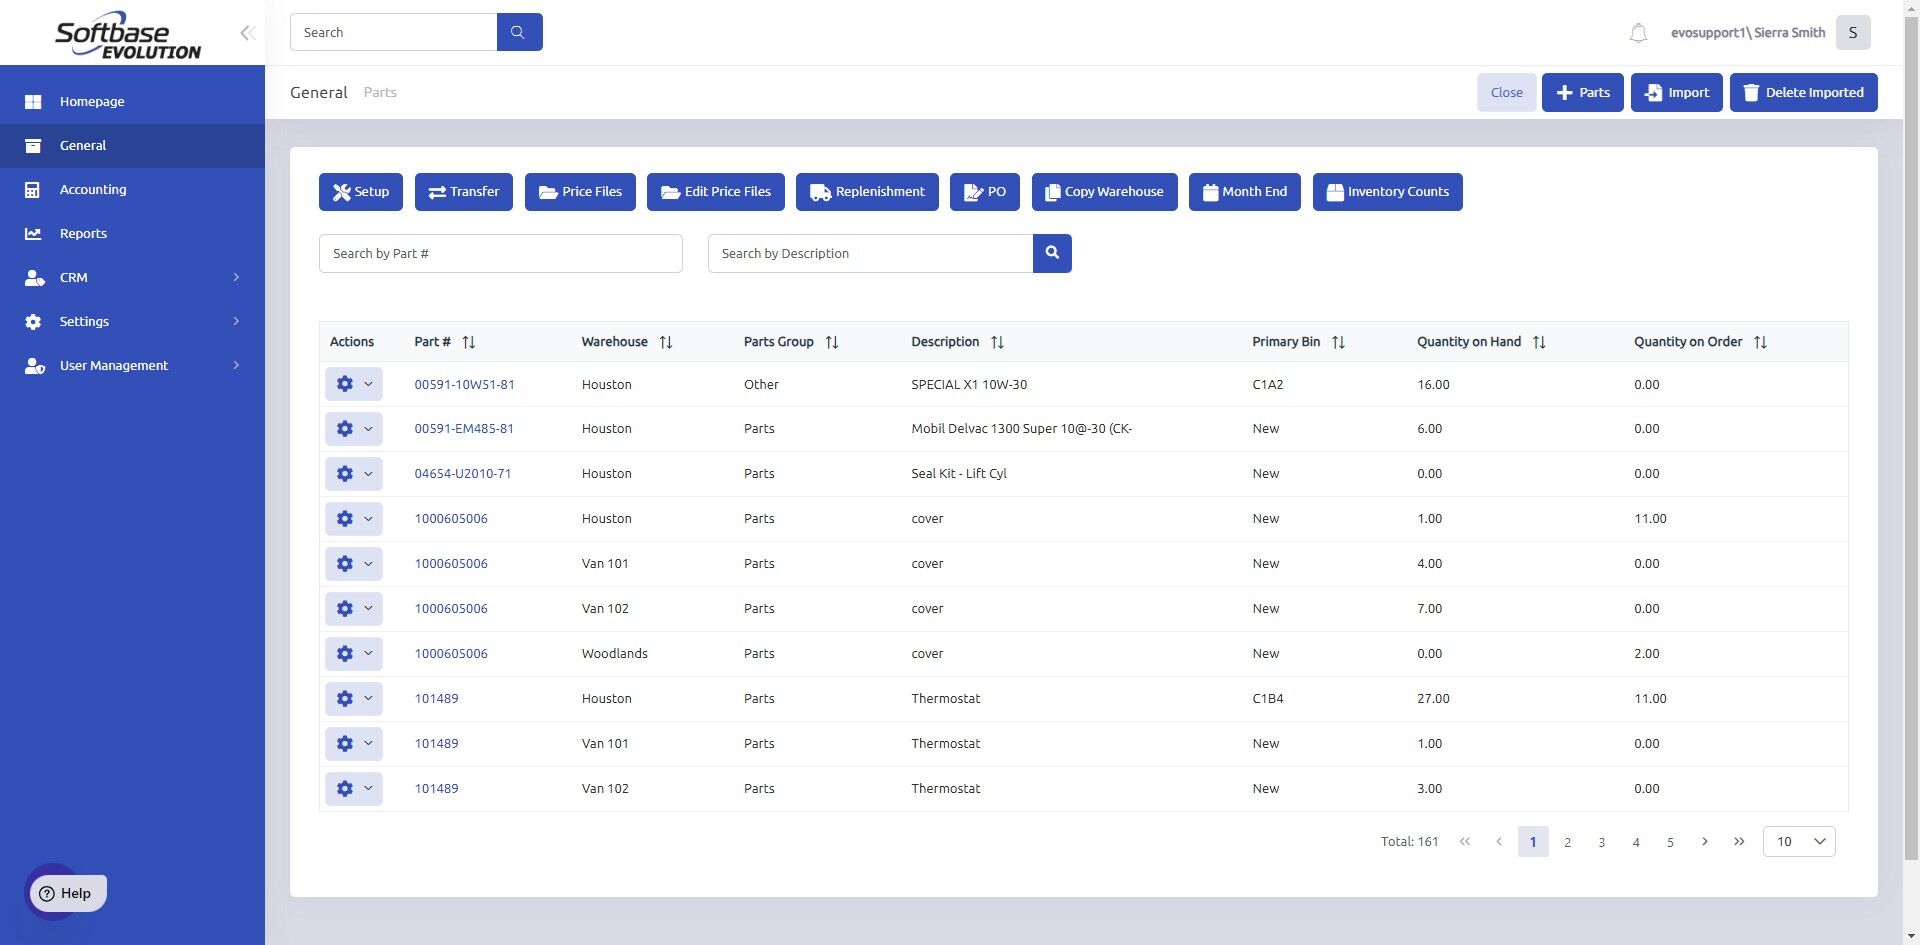The height and width of the screenshot is (945, 1920).
Task: Sort the table by Quantity on Order
Action: (x=1760, y=342)
